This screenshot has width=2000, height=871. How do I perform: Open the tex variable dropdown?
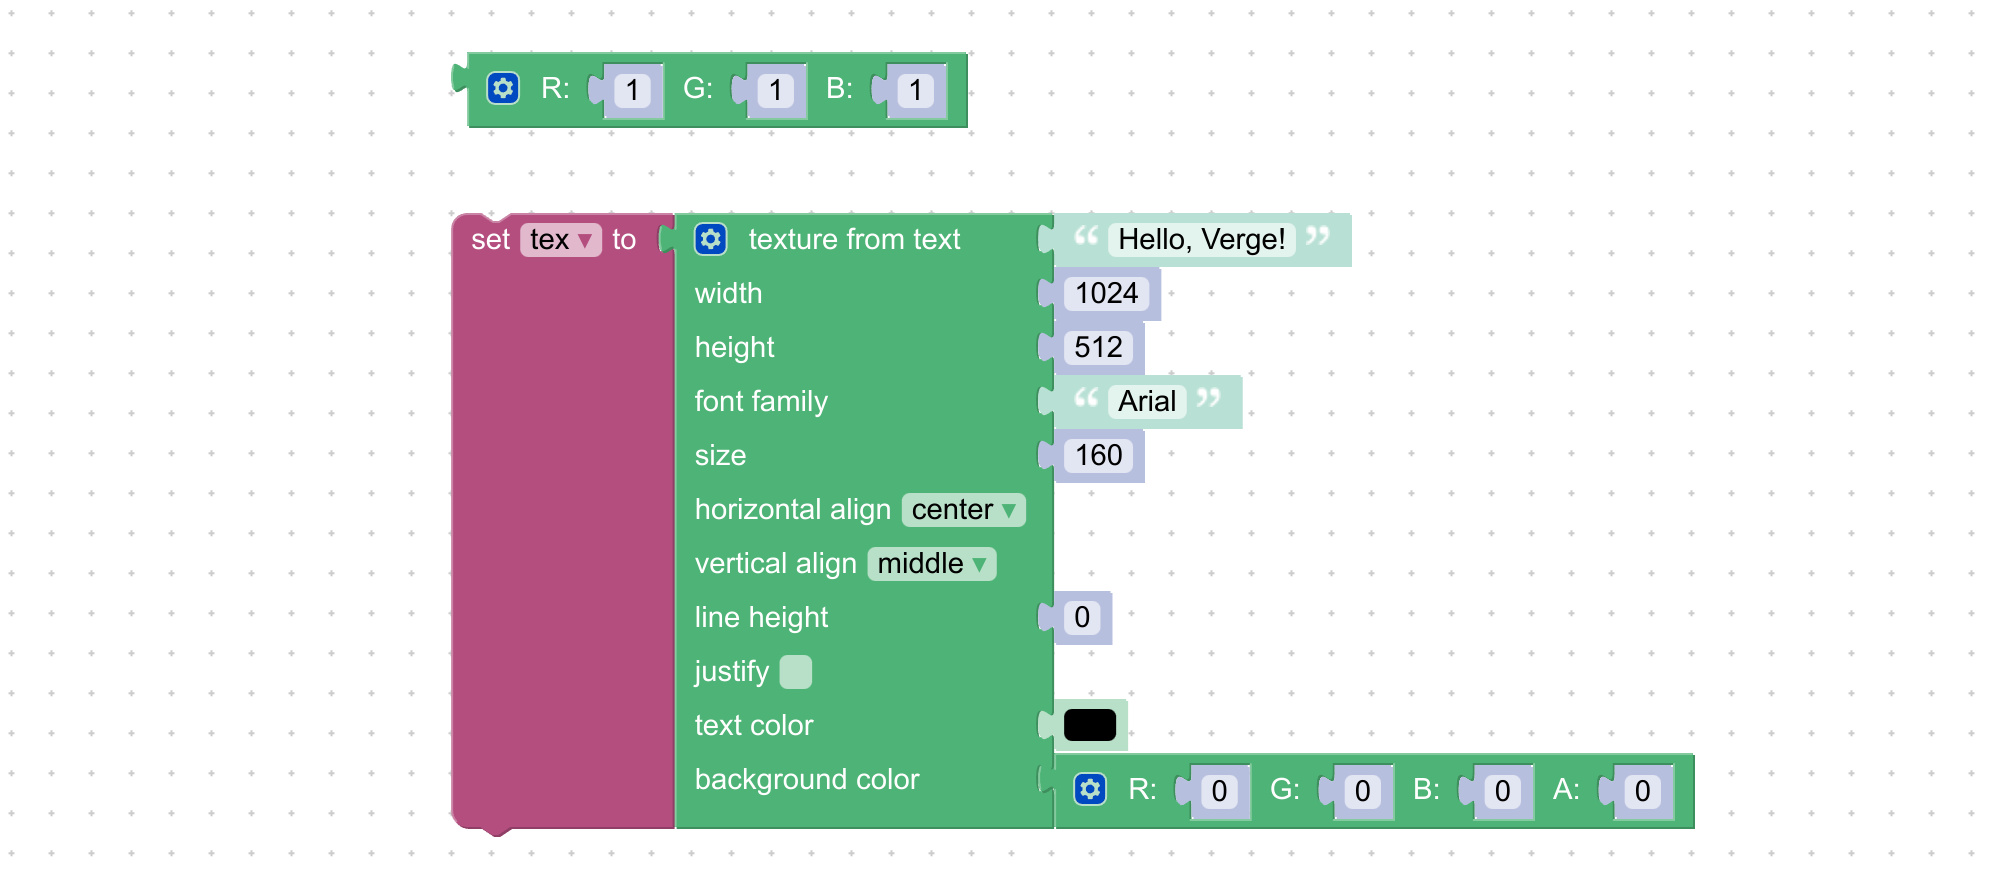(561, 240)
